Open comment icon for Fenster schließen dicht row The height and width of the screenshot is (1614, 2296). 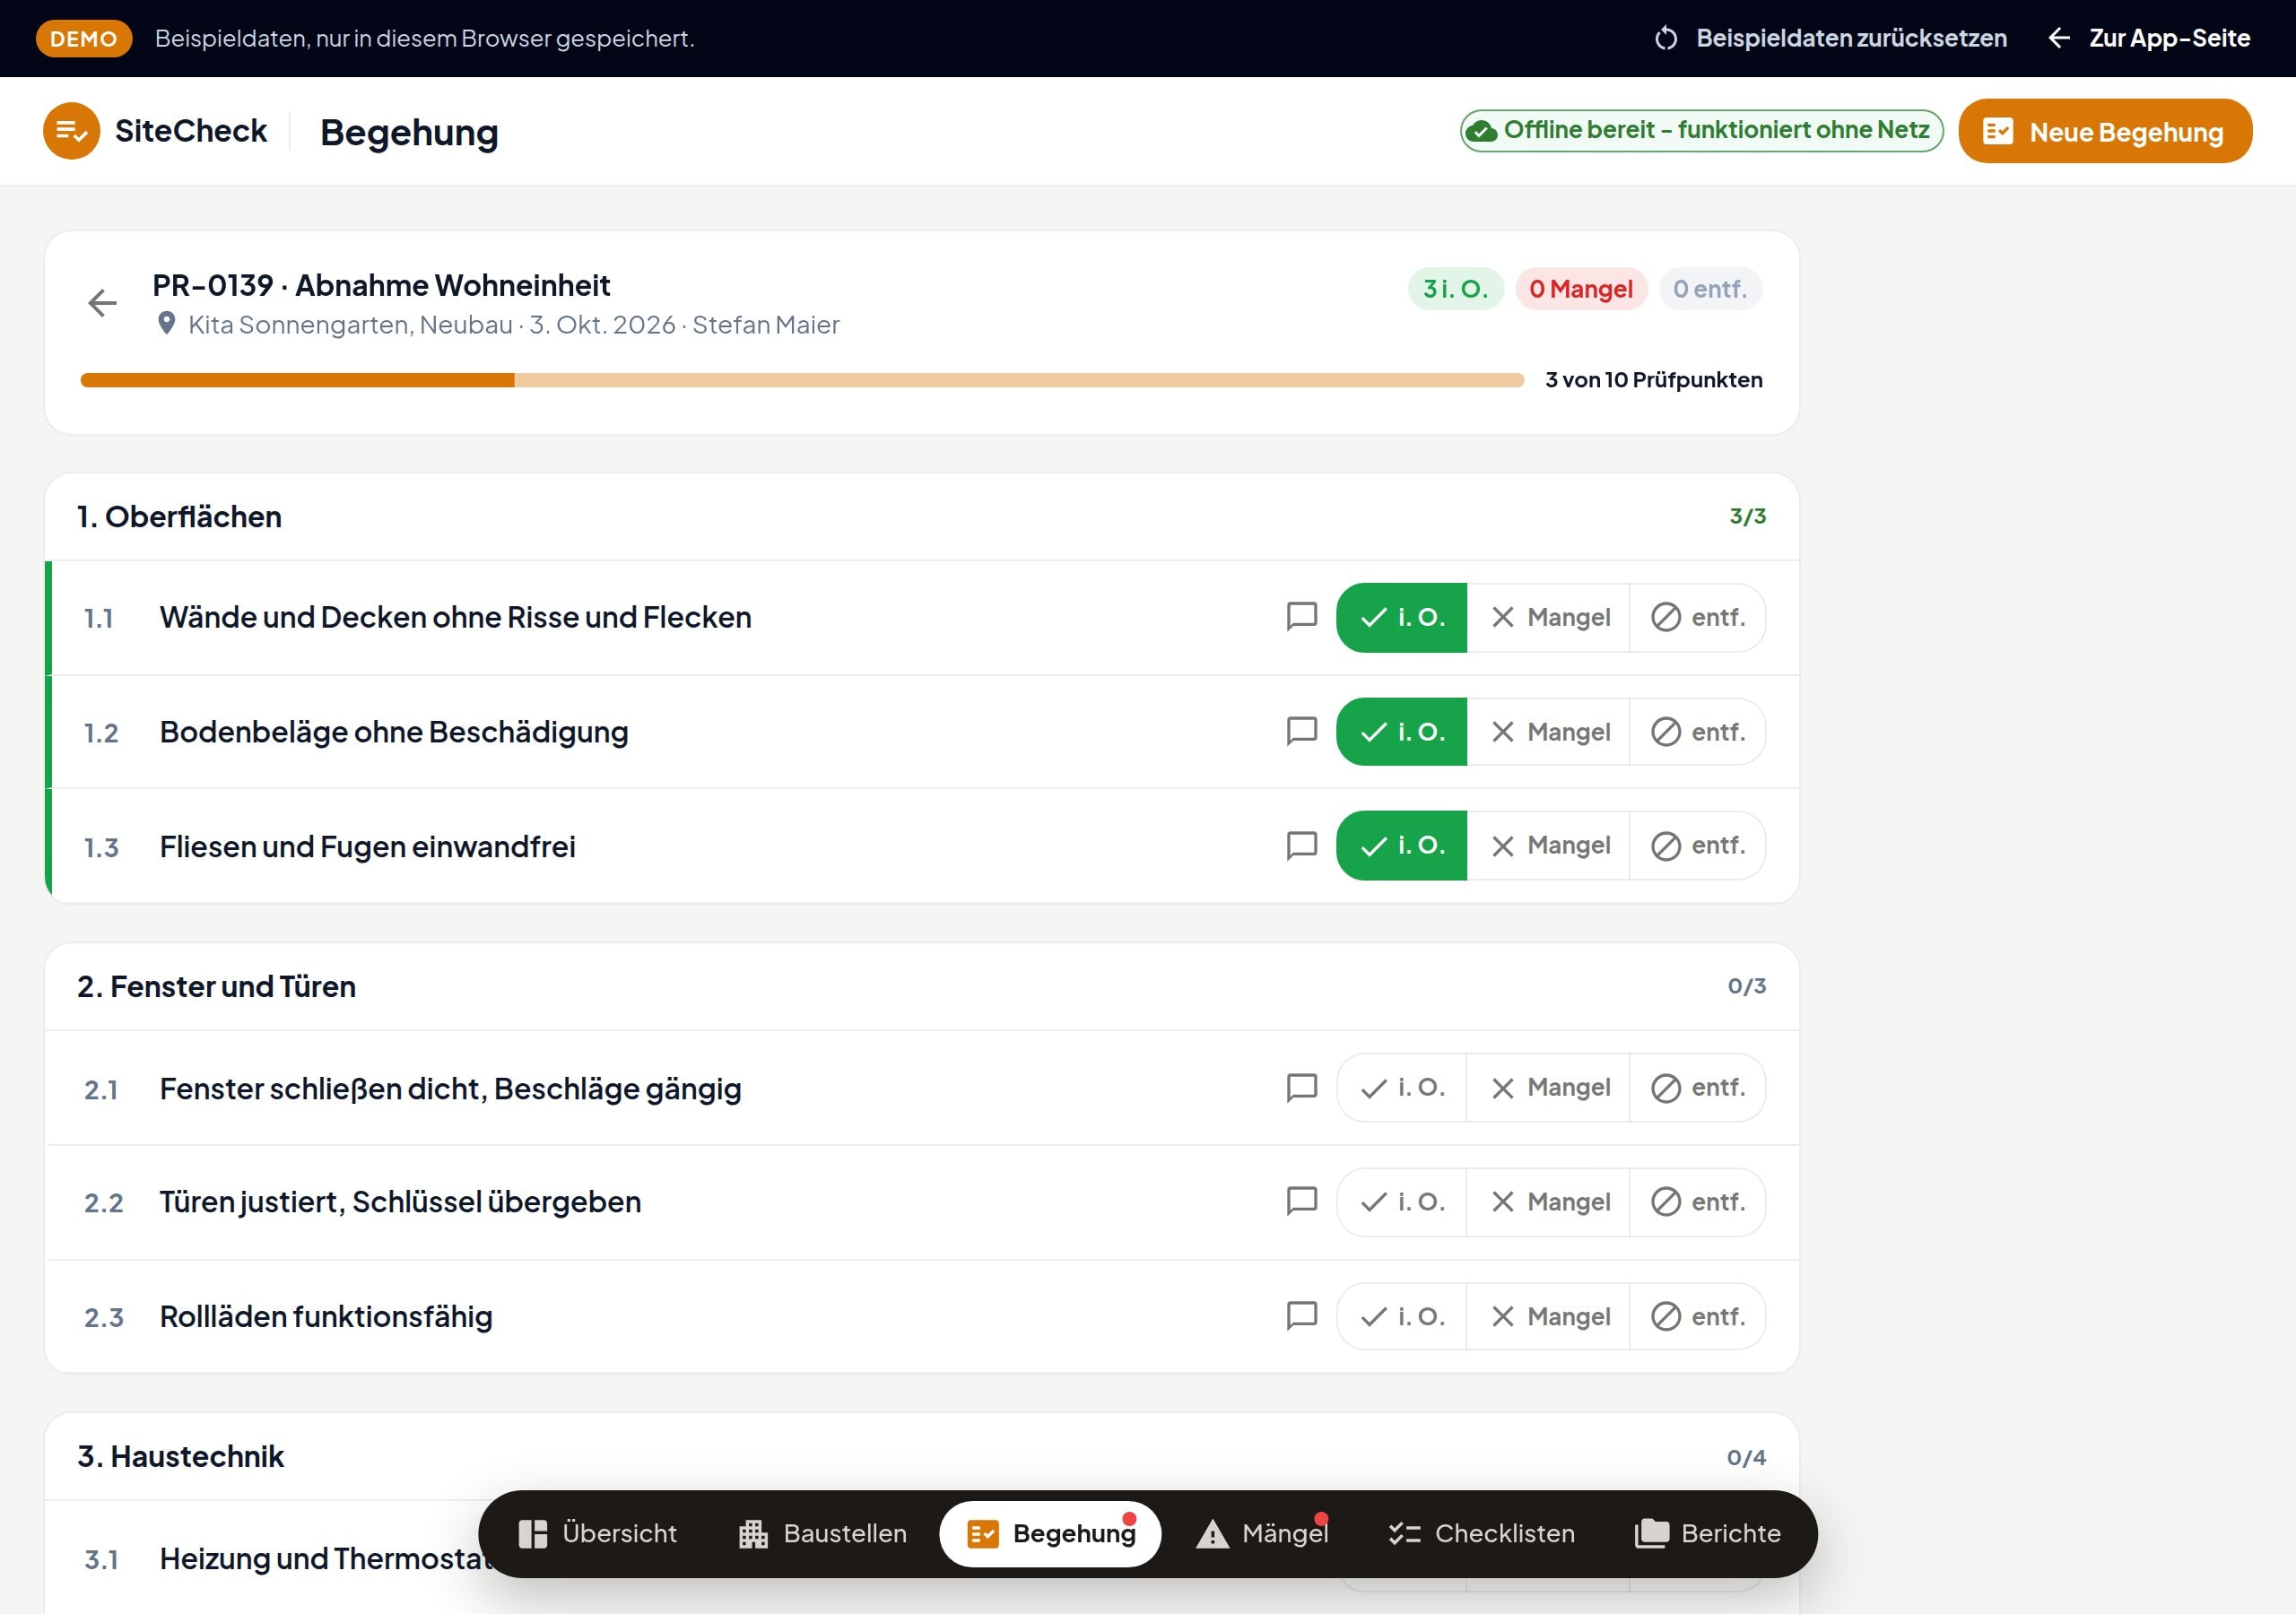[1301, 1087]
